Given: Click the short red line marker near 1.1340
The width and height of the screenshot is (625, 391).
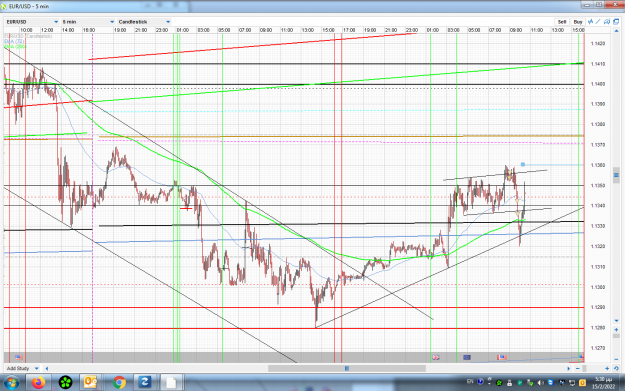Looking at the screenshot, I should (186, 208).
